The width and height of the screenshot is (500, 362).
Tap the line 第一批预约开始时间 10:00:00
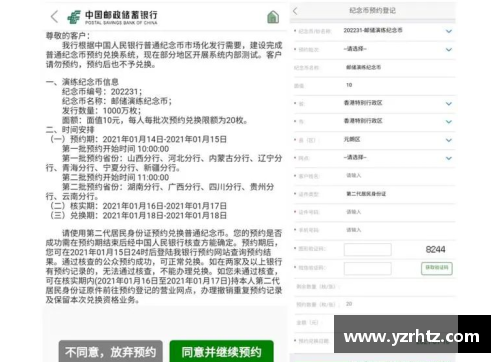point(116,149)
